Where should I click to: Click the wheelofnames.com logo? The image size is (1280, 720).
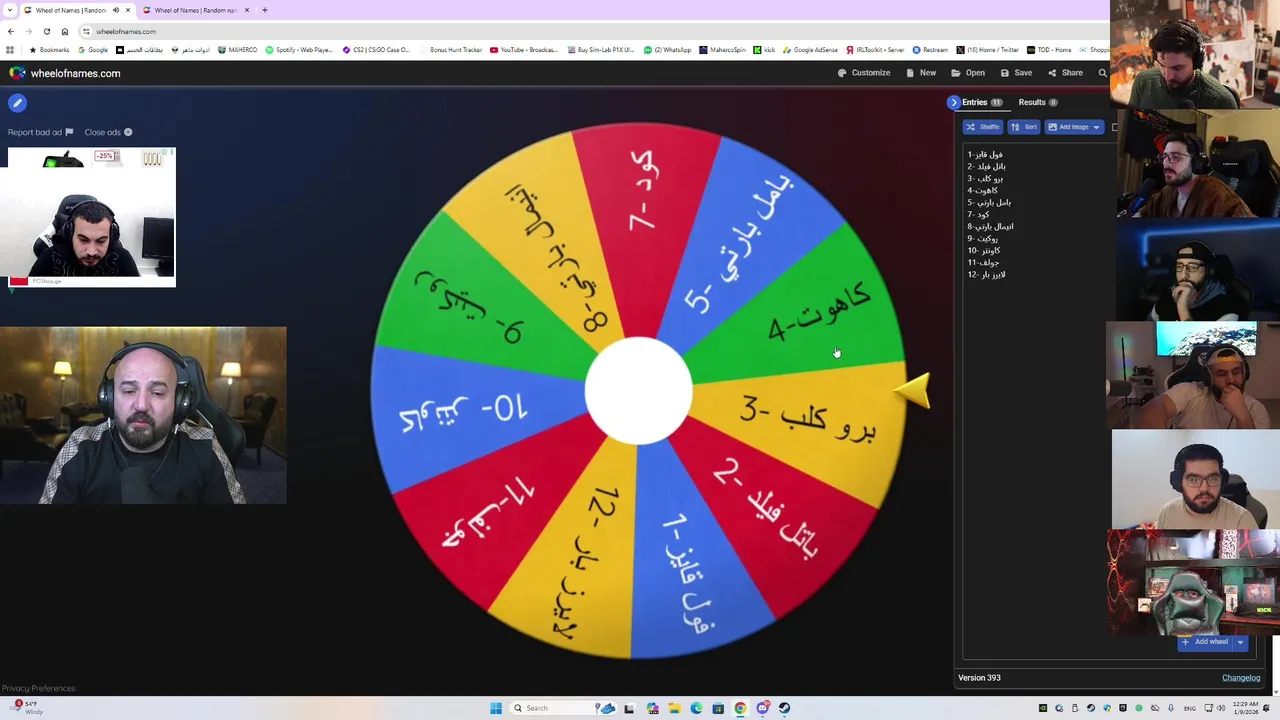64,73
